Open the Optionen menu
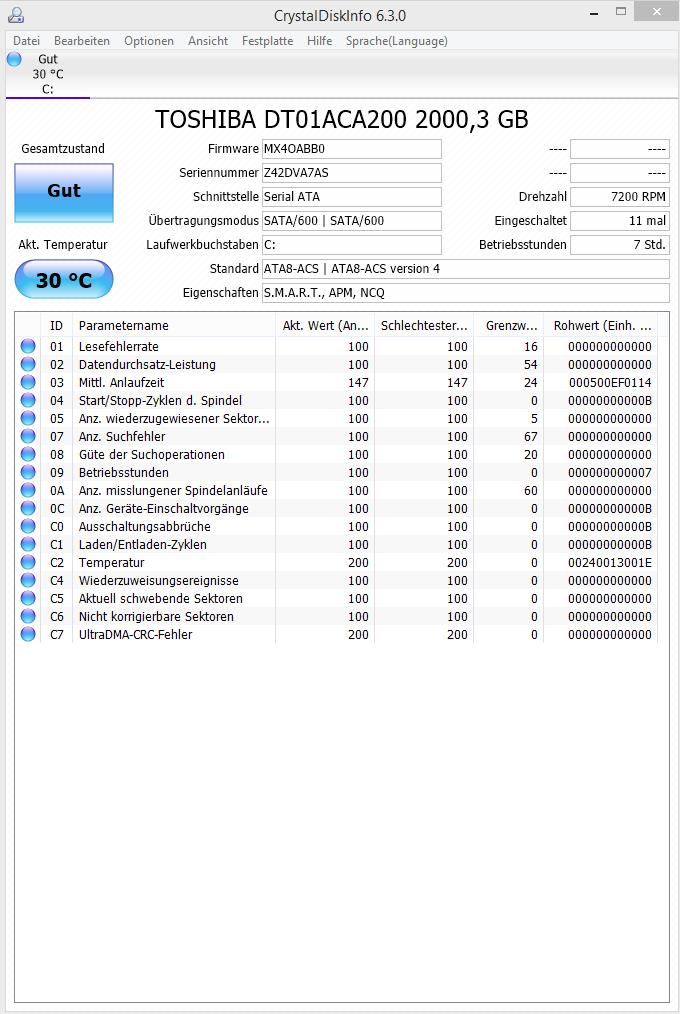 click(149, 41)
